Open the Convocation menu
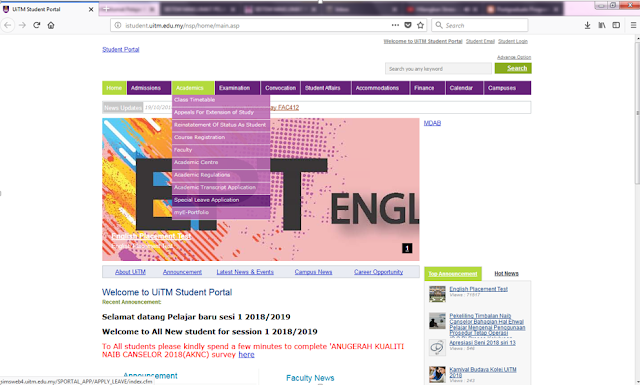The height and width of the screenshot is (385, 640). [x=280, y=88]
